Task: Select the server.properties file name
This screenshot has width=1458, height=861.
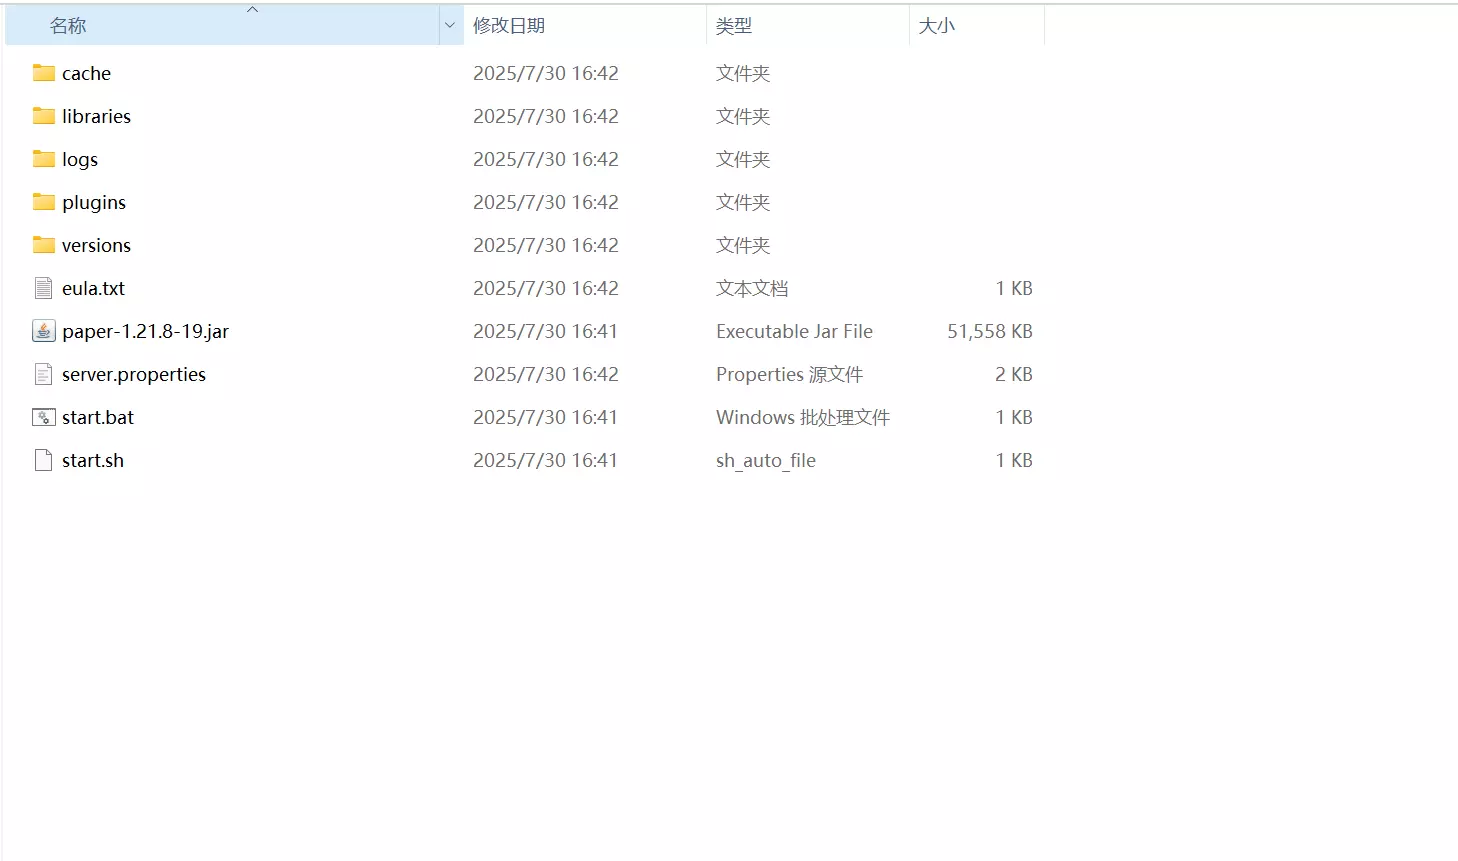Action: 134,375
